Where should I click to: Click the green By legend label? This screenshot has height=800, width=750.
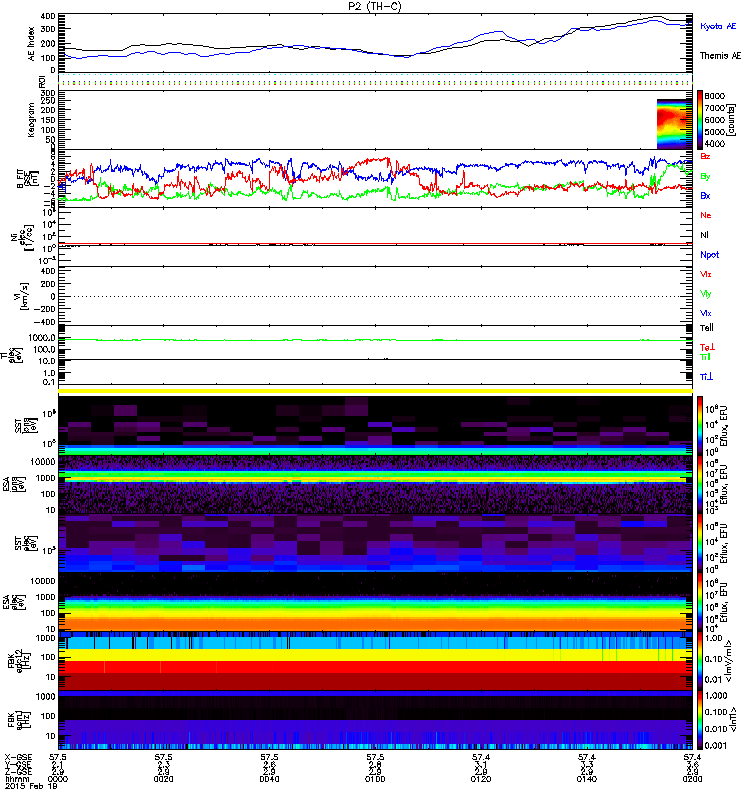[x=706, y=176]
